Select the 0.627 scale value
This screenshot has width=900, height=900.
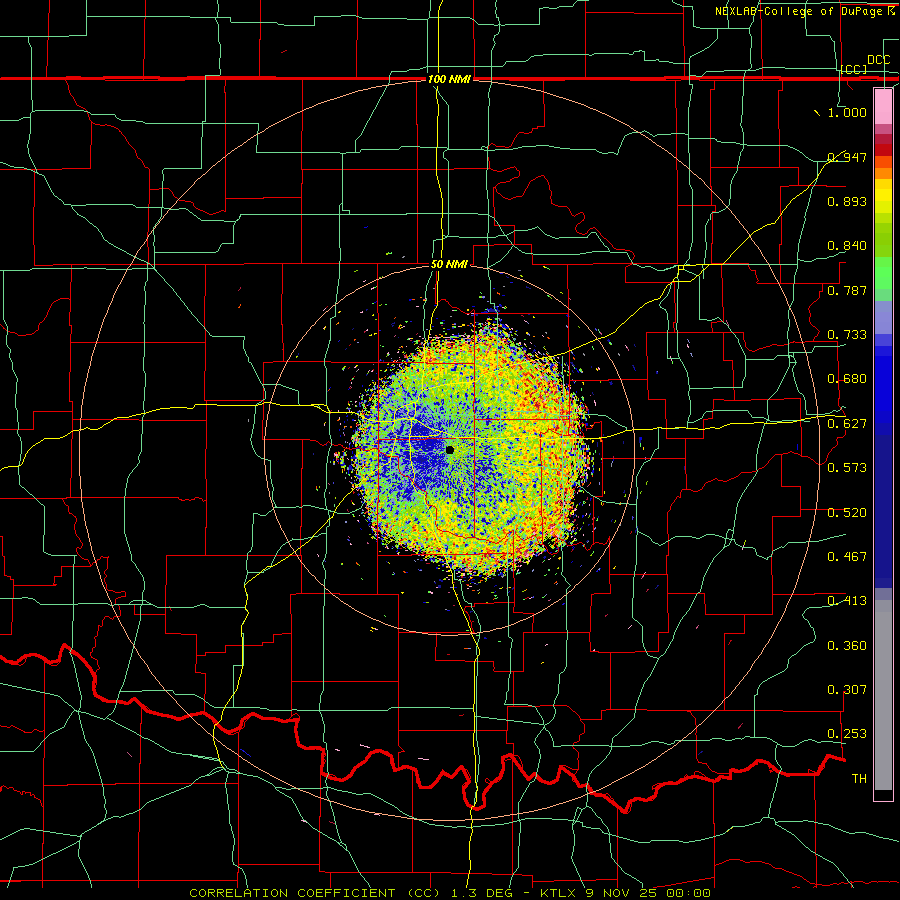click(x=847, y=424)
